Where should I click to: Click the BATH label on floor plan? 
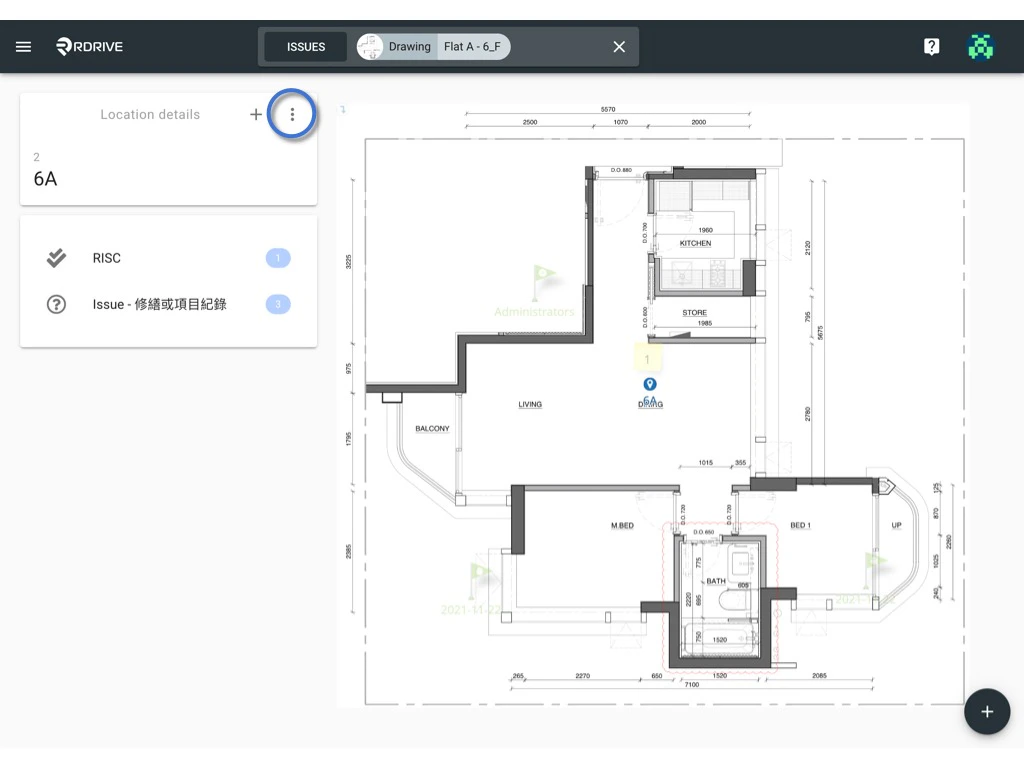pos(716,581)
